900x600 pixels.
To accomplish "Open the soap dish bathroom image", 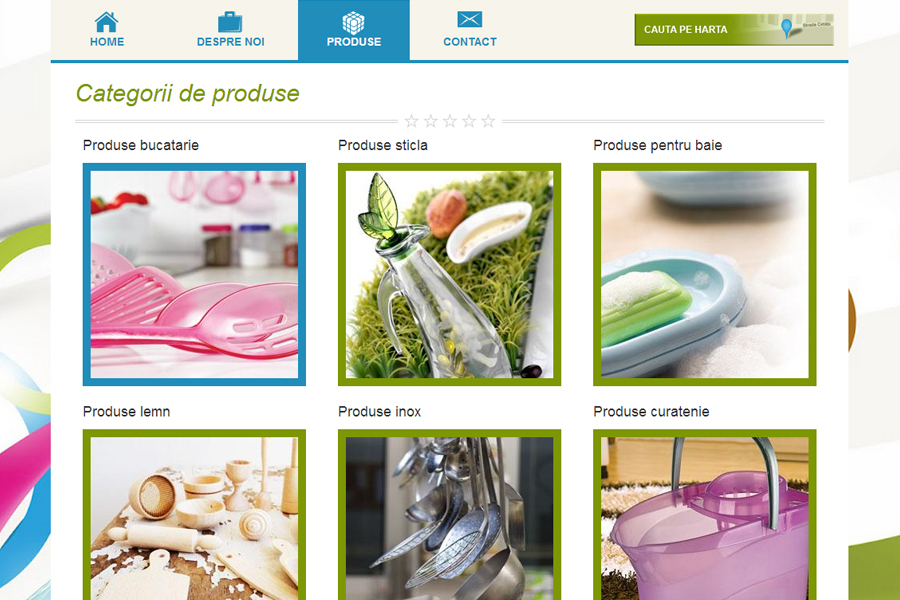I will [x=705, y=274].
